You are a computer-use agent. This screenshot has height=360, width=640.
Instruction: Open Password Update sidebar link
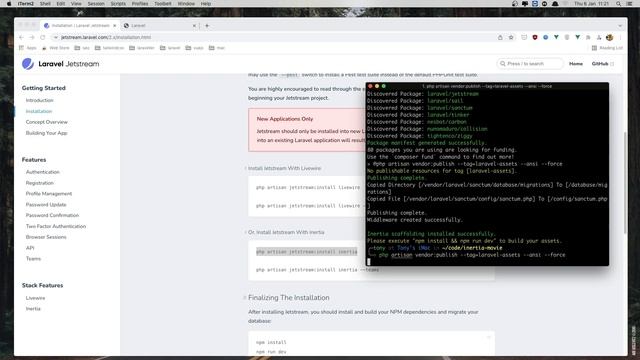pos(46,204)
